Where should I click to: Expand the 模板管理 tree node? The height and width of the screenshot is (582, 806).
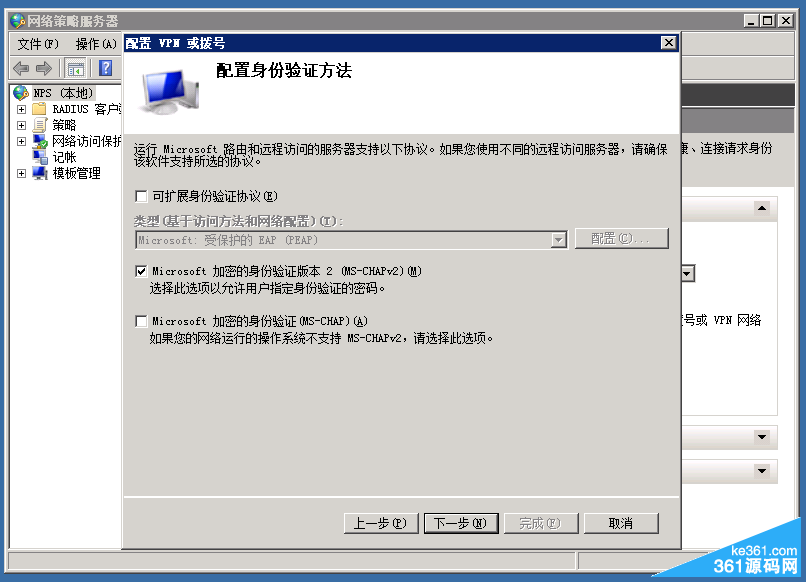[21, 173]
